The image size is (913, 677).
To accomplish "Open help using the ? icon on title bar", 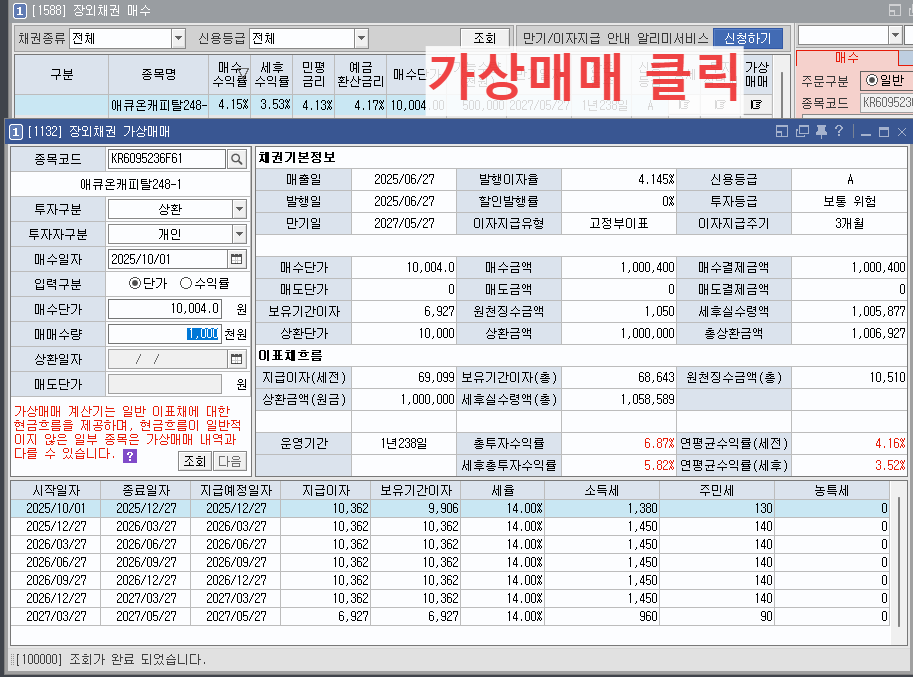I will (838, 131).
